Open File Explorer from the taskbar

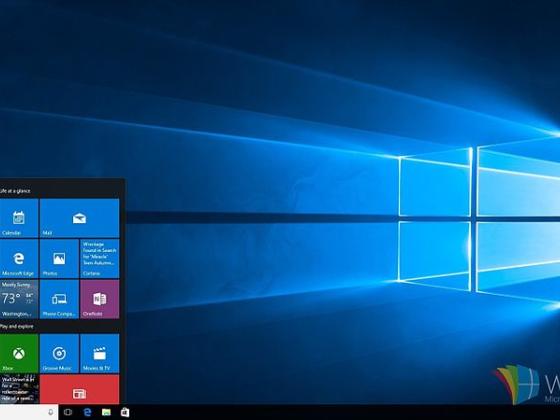[x=106, y=412]
